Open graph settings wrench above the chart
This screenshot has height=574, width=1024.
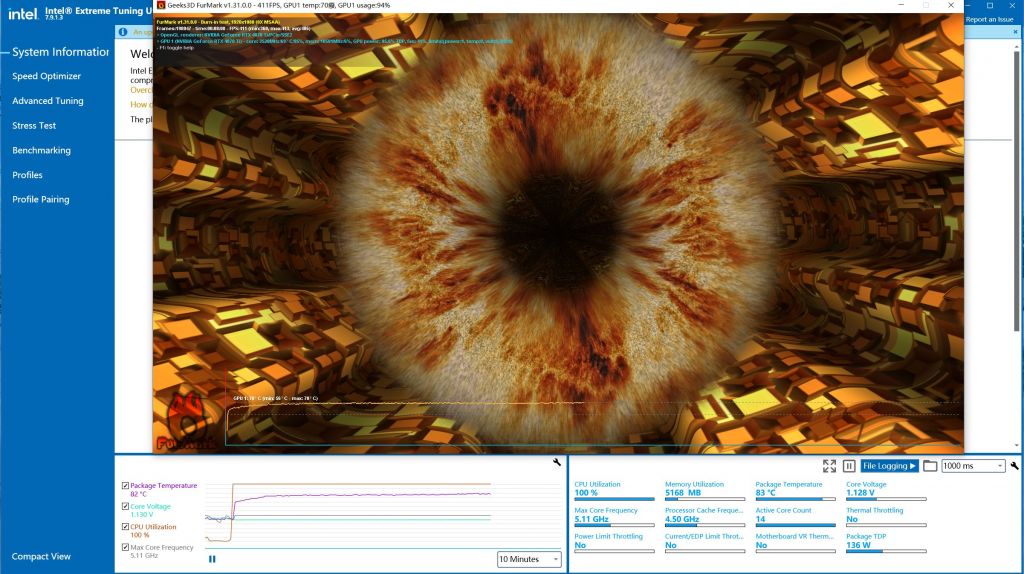pos(556,462)
